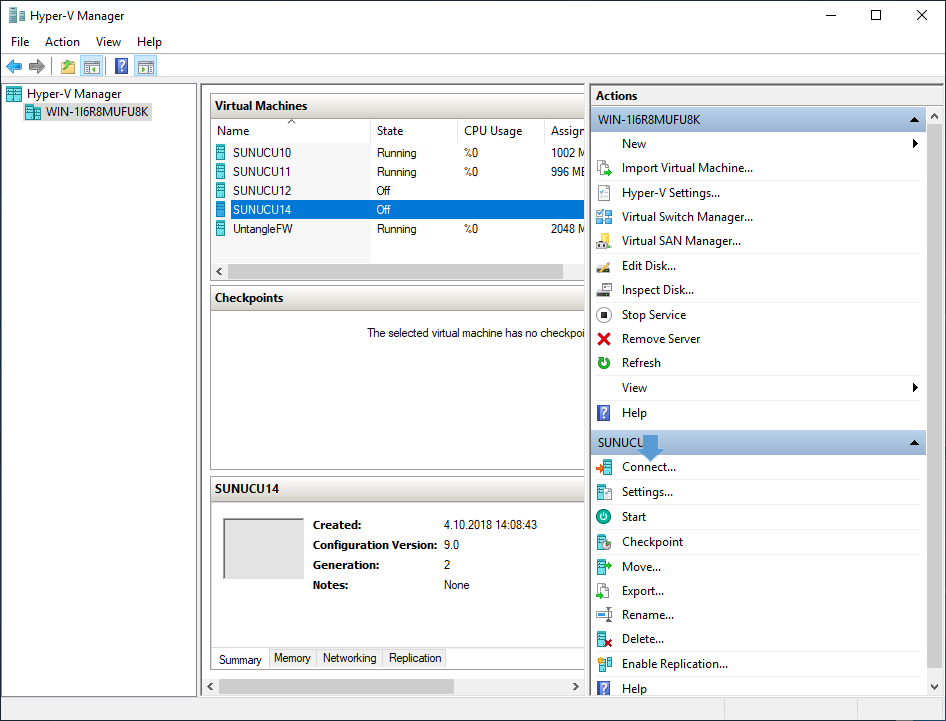Click Enable Replication... action
The image size is (946, 721).
675,664
